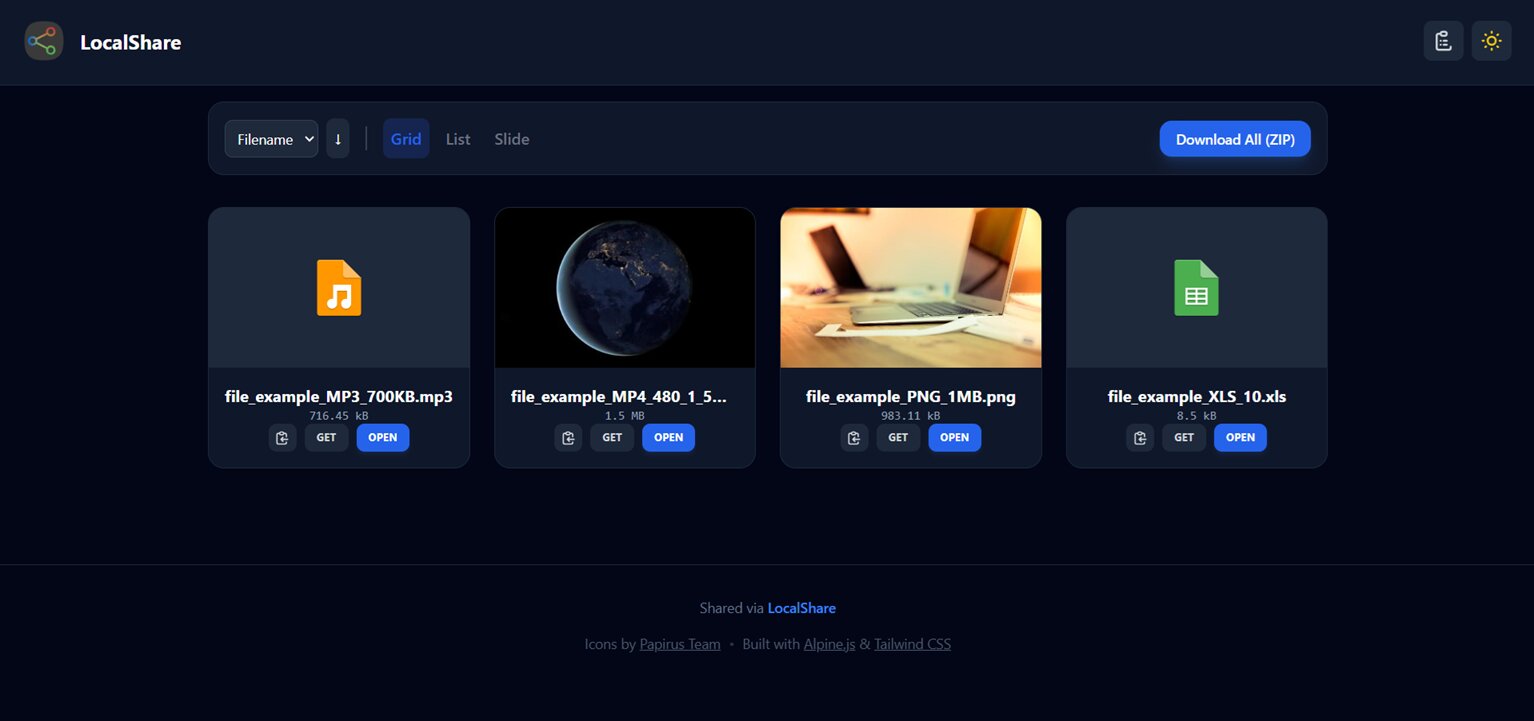Switch to List view
1534x721 pixels.
(x=458, y=139)
